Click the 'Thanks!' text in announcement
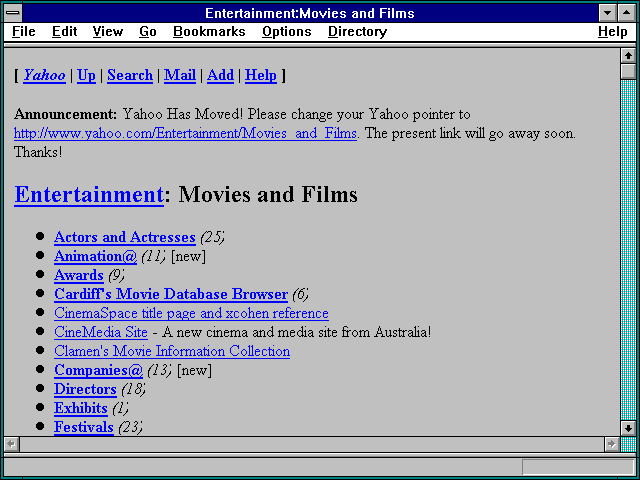This screenshot has height=480, width=640. tap(38, 152)
